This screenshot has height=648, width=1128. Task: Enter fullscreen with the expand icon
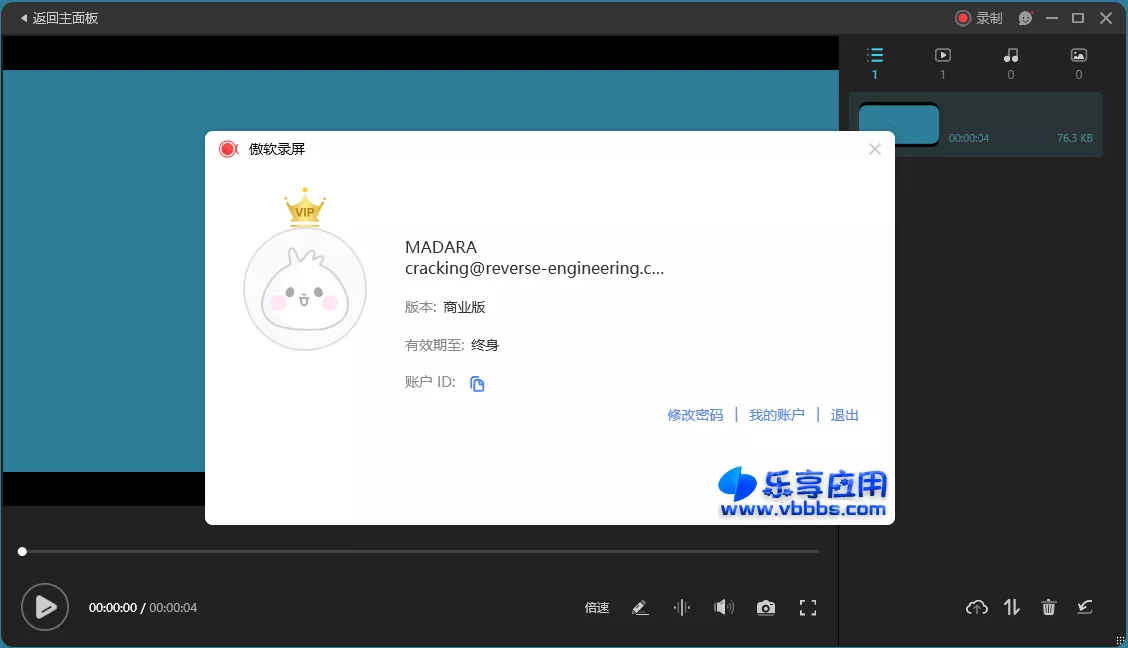click(808, 607)
